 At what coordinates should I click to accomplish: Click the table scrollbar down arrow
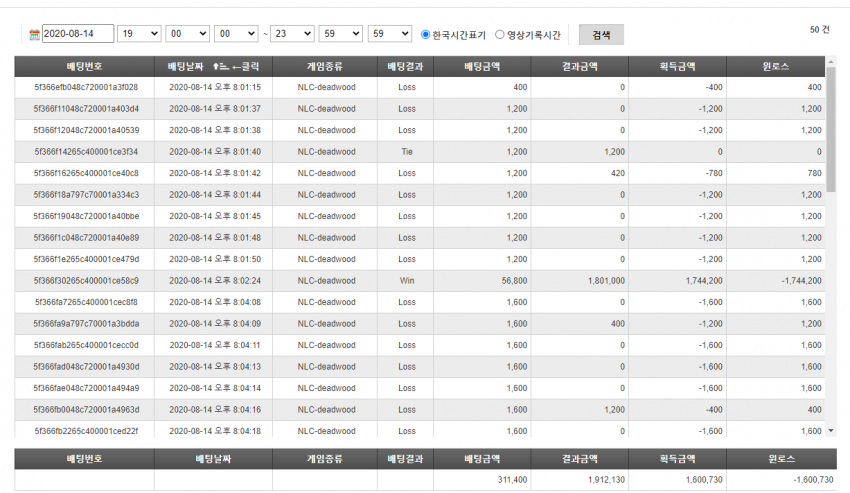(x=831, y=431)
